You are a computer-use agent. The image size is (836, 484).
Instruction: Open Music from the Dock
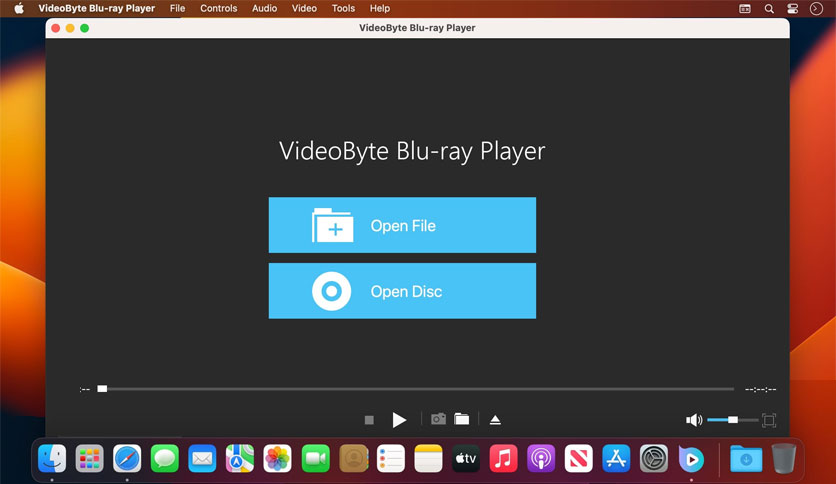pos(503,458)
